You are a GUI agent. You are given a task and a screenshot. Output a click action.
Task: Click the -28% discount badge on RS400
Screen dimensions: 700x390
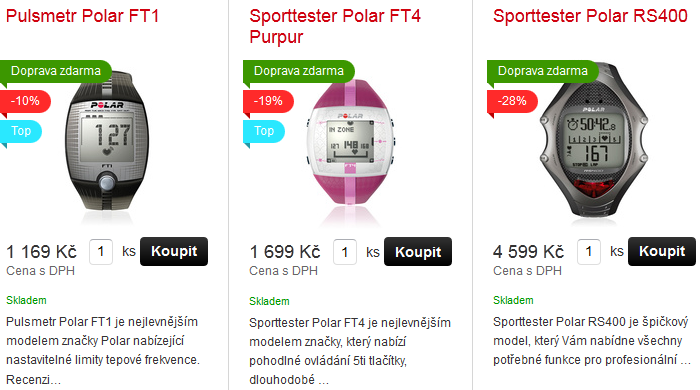click(512, 101)
